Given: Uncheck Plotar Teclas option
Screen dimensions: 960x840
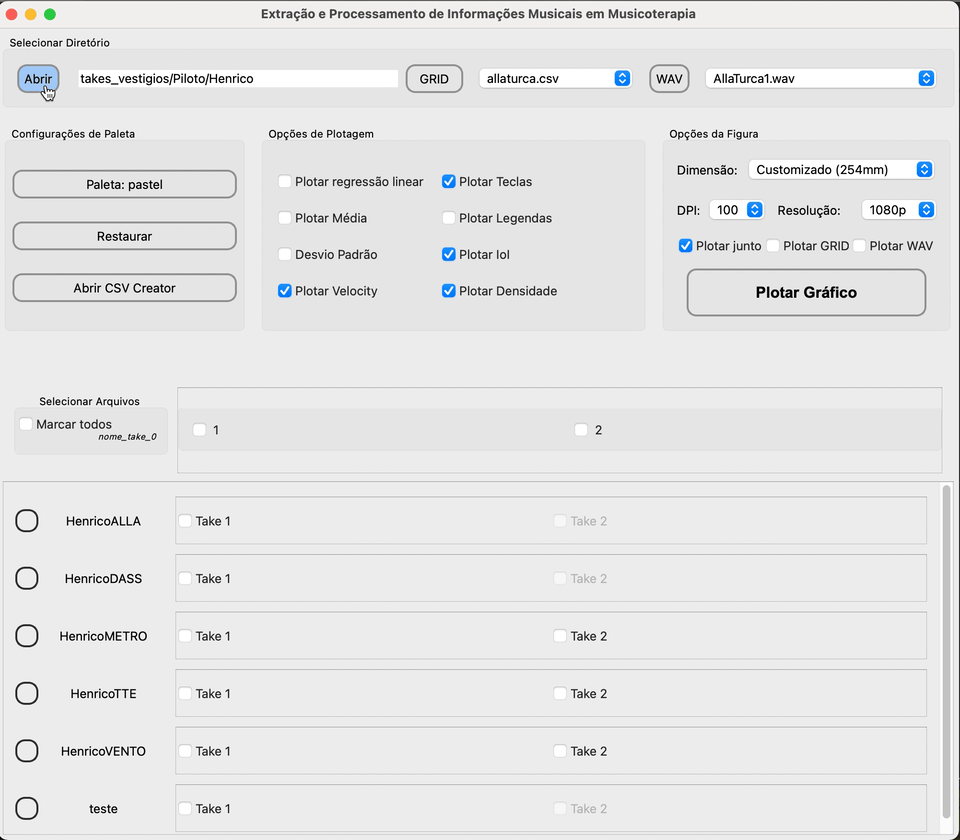Looking at the screenshot, I should click(x=449, y=182).
